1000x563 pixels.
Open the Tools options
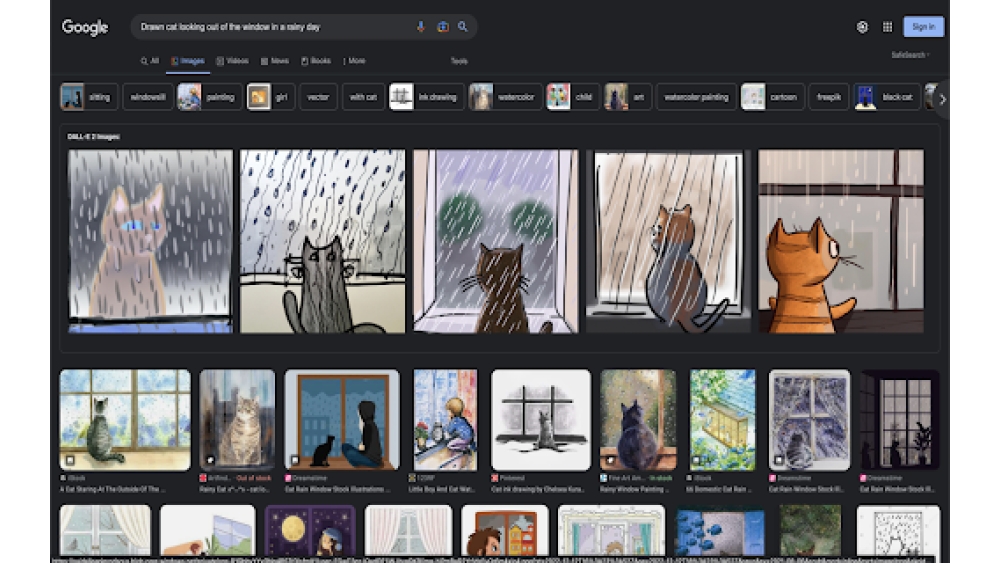tap(459, 61)
